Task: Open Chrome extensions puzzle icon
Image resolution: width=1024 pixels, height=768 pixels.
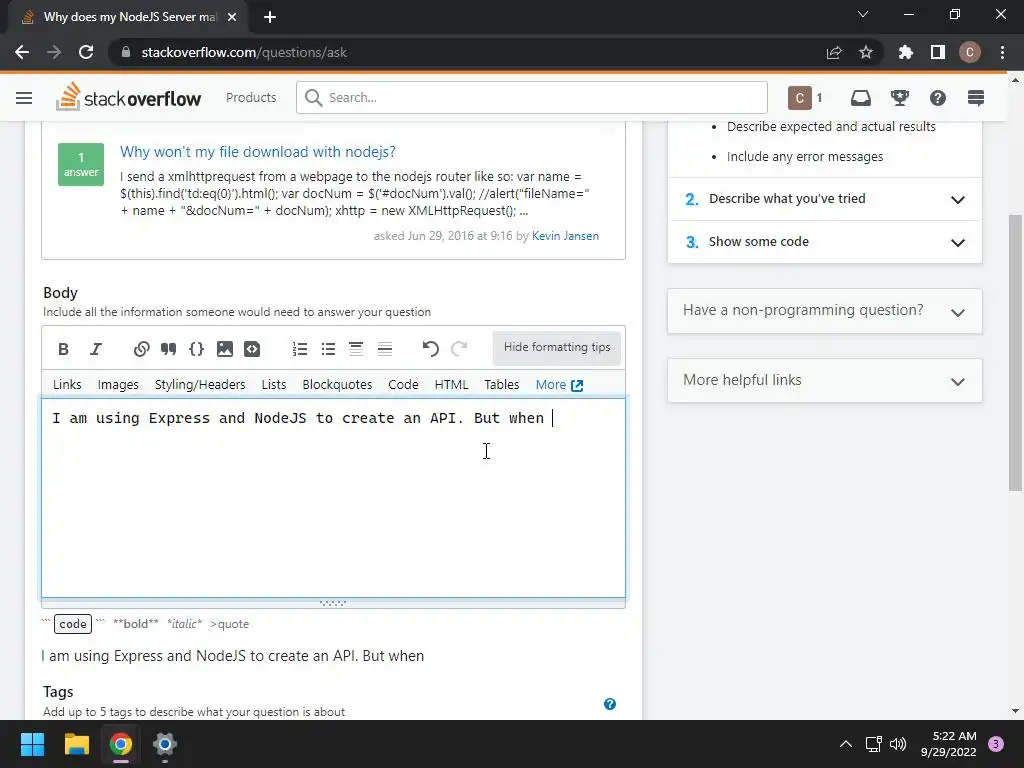Action: (905, 52)
